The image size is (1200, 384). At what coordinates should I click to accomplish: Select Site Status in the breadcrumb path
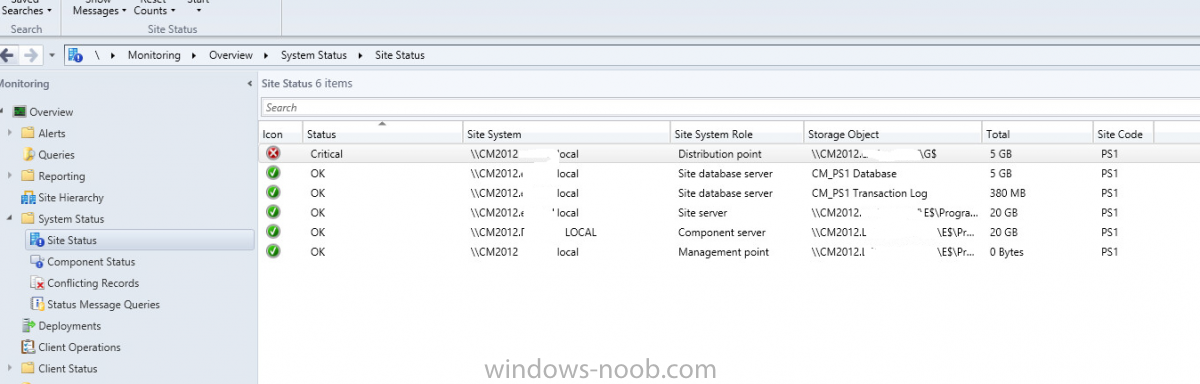[x=400, y=55]
